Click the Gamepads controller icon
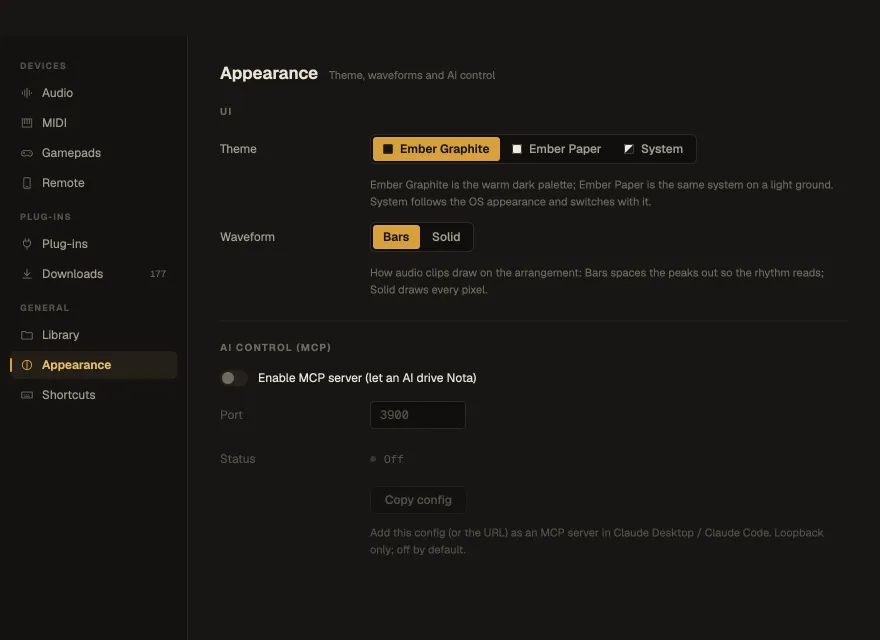Screen dimensions: 880x640 26,153
